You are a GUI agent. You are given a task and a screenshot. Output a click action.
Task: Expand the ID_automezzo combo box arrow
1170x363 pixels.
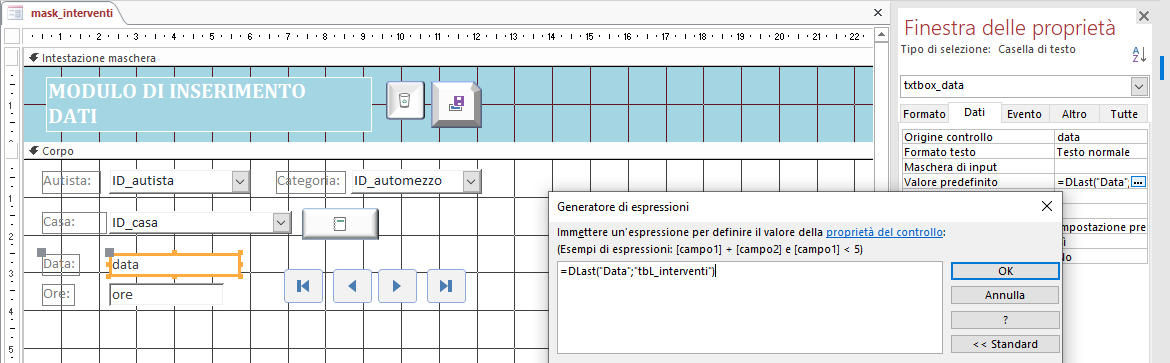click(x=472, y=181)
